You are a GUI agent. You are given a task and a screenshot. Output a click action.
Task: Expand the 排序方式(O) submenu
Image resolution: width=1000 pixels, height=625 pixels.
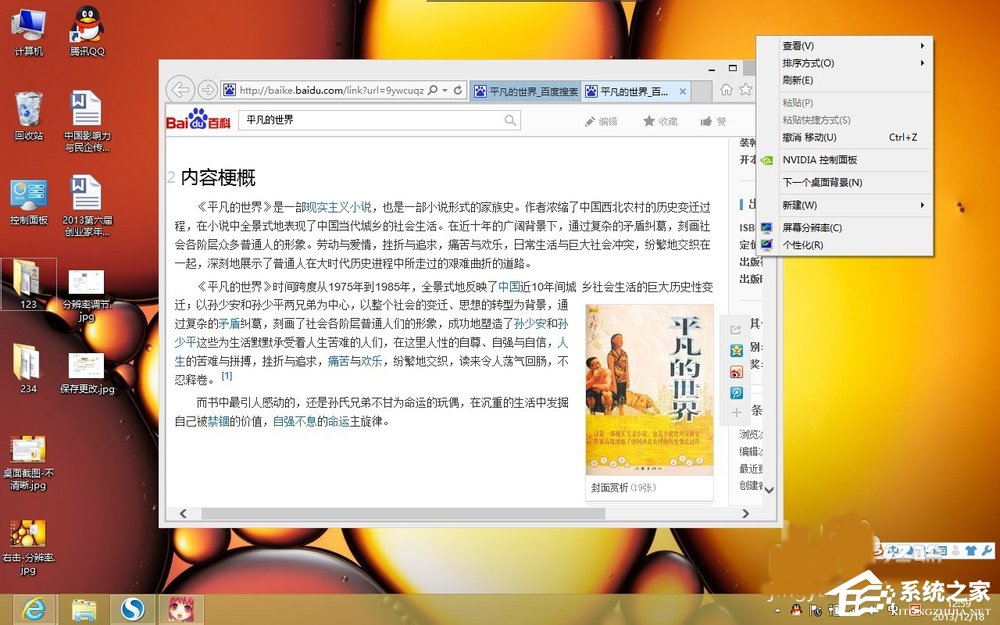[800, 63]
